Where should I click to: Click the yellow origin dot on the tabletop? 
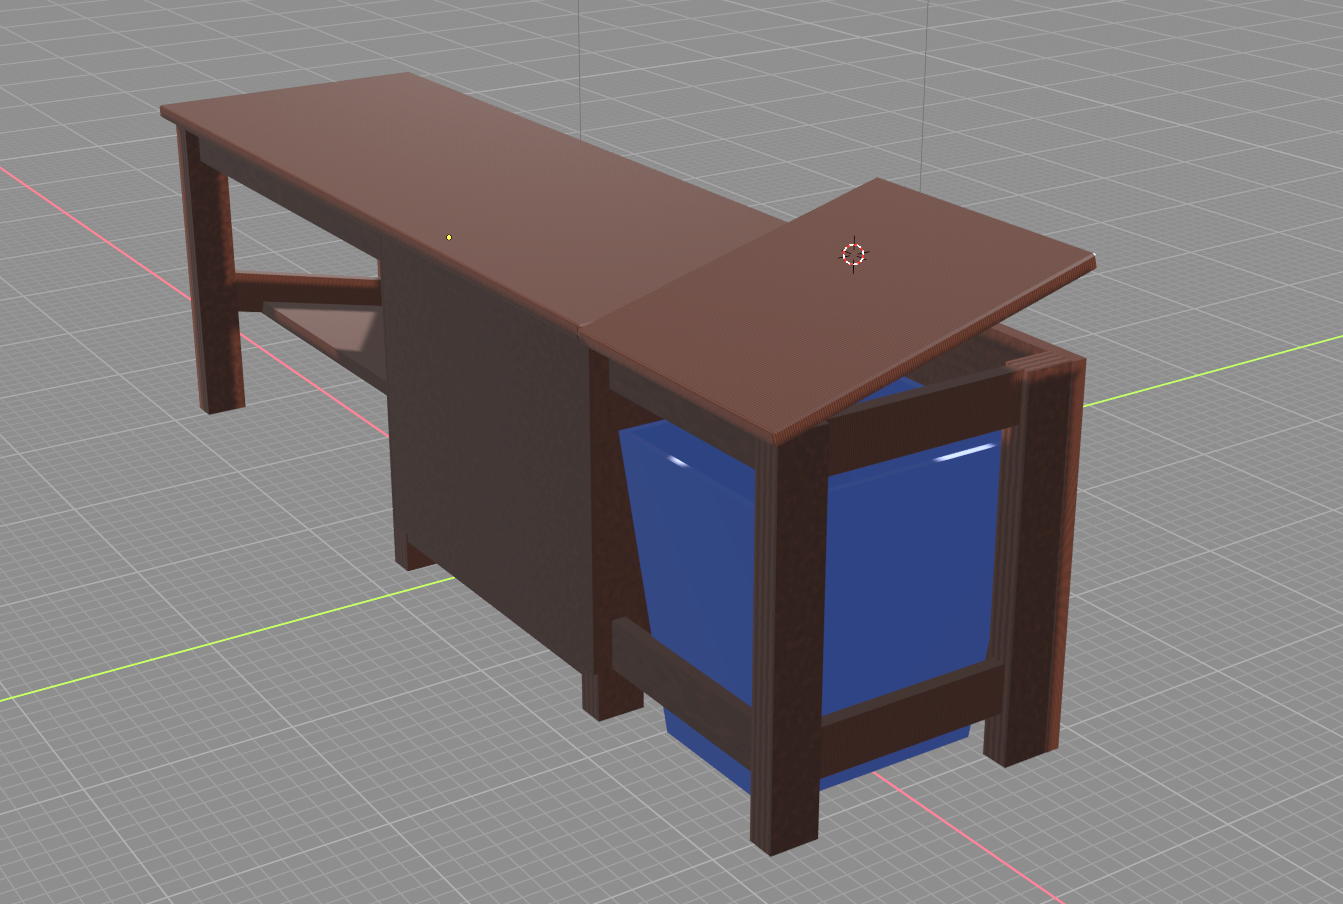pyautogui.click(x=449, y=237)
